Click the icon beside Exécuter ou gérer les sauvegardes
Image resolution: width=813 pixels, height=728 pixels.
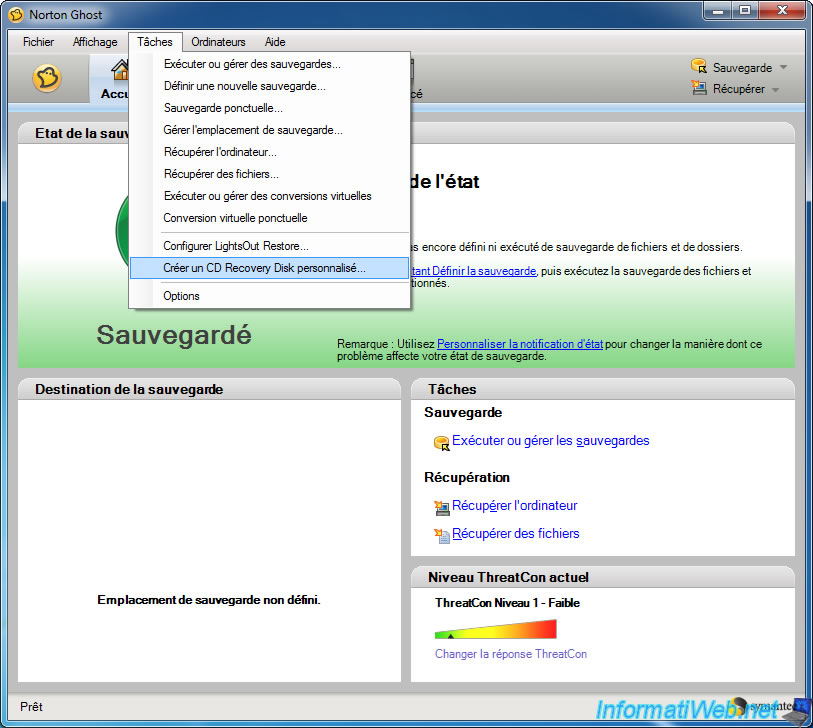click(x=442, y=443)
